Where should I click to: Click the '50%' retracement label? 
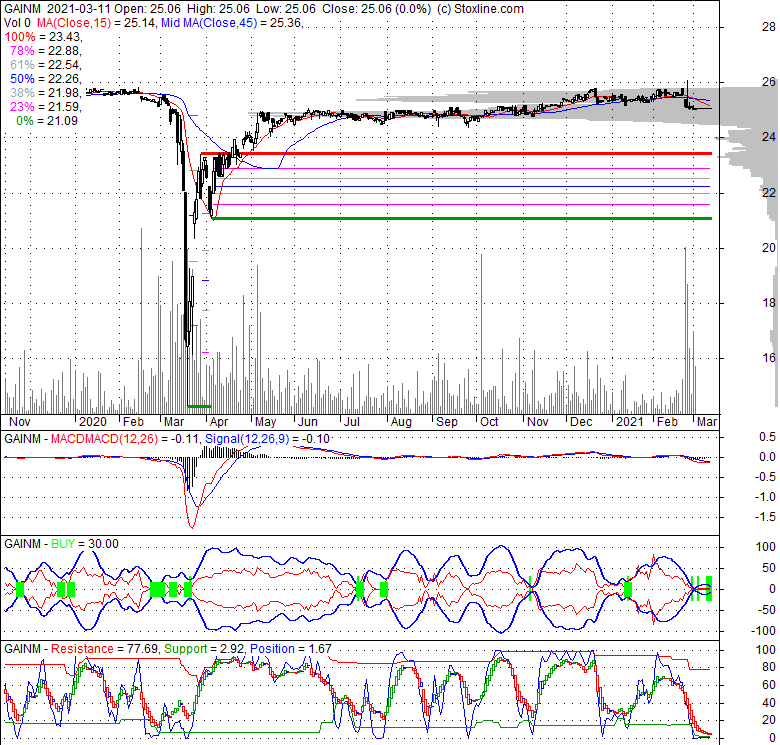point(22,79)
